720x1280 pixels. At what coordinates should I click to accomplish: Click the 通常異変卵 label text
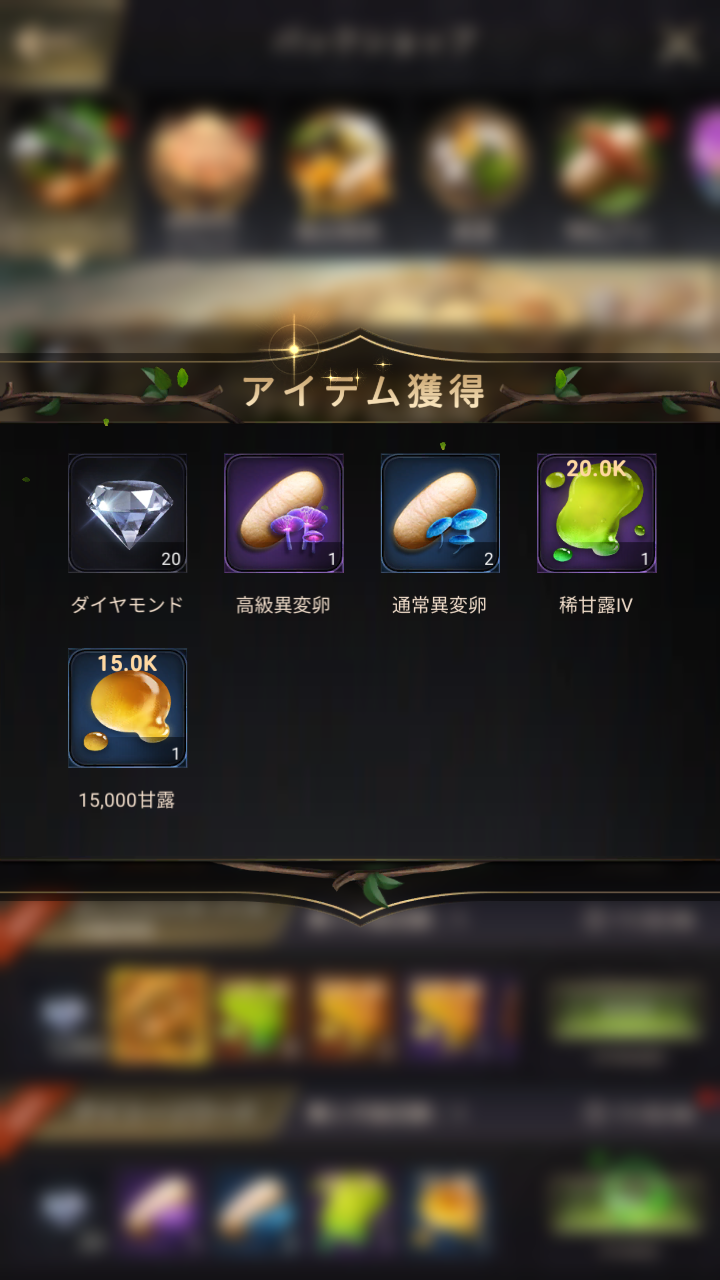[440, 605]
